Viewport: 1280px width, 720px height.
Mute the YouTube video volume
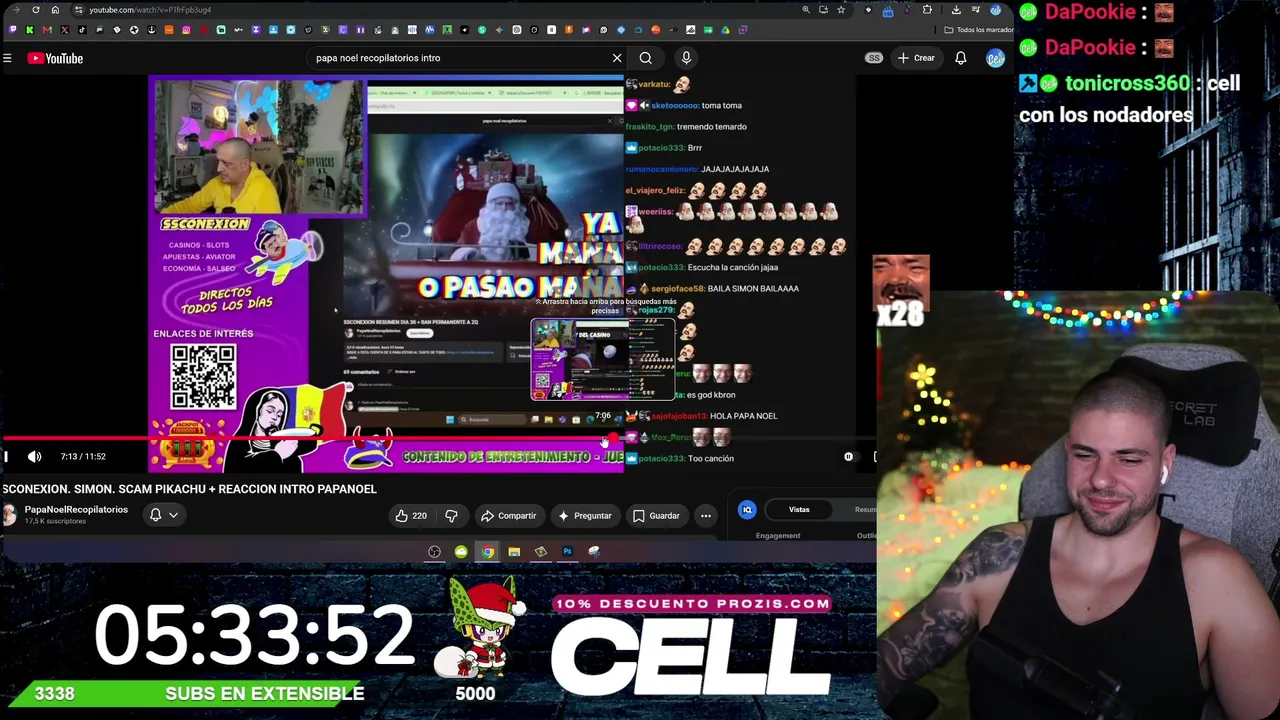pos(34,457)
